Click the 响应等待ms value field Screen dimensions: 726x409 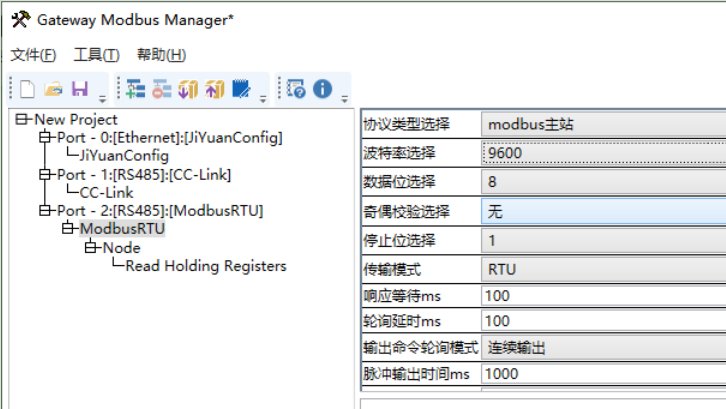(x=604, y=296)
